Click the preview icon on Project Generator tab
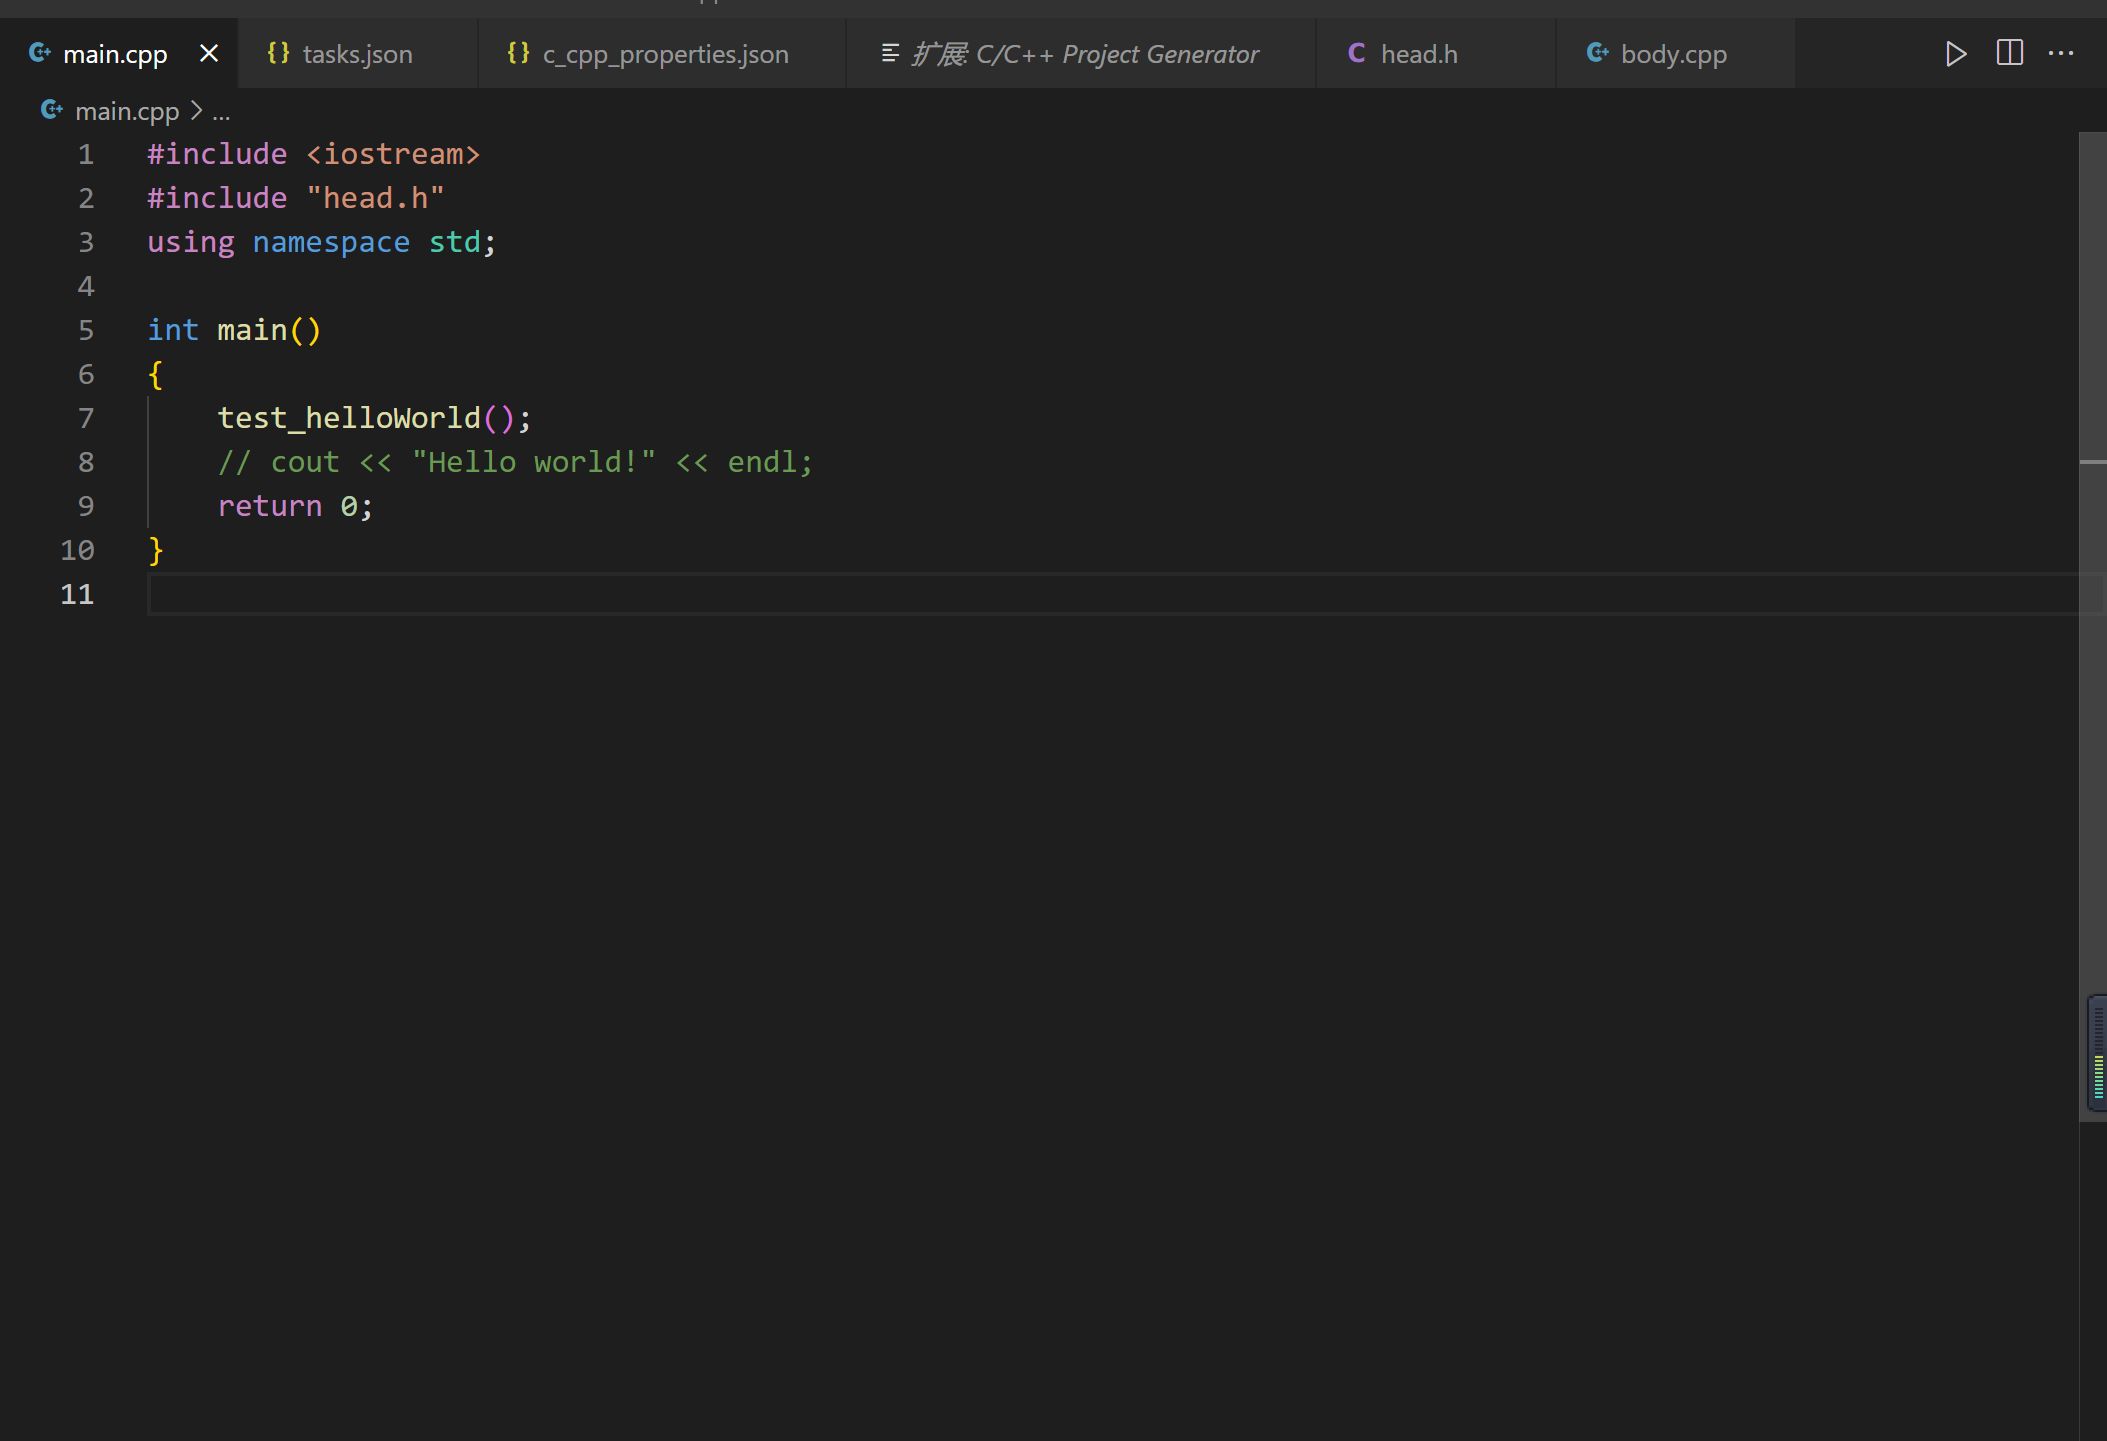 click(x=890, y=53)
